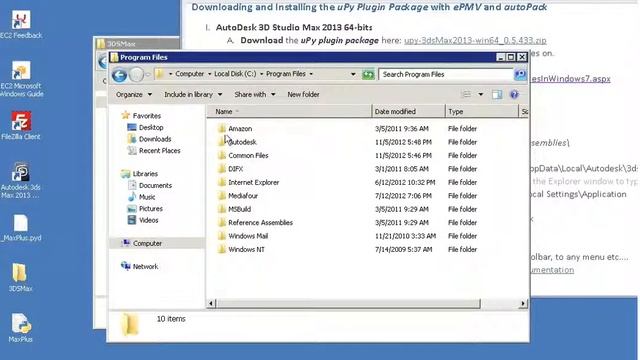Image resolution: width=640 pixels, height=360 pixels.
Task: Click the horizontal scrollbar left arrow
Action: coord(211,303)
